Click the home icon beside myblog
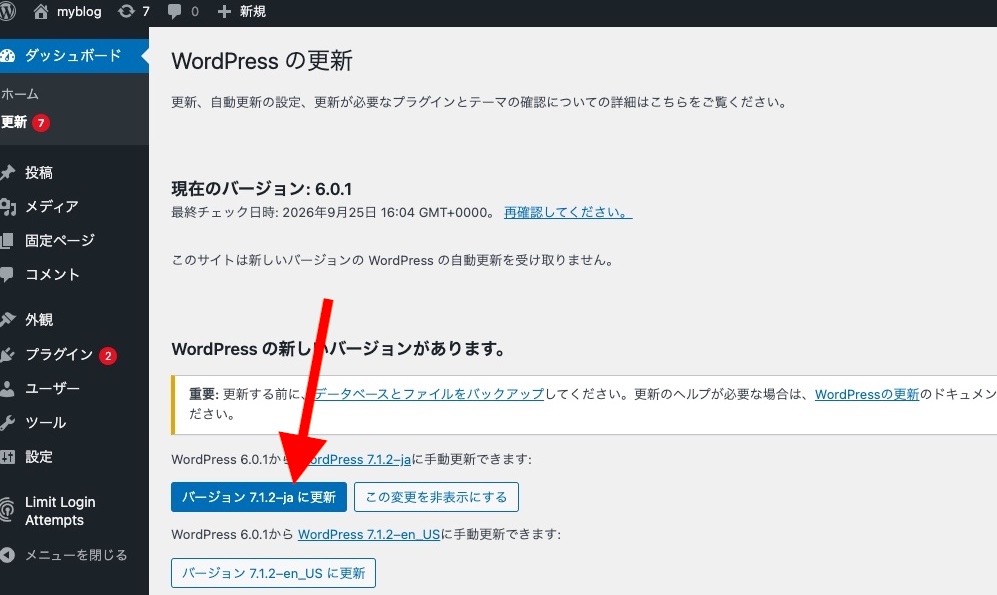997x595 pixels. coord(41,11)
